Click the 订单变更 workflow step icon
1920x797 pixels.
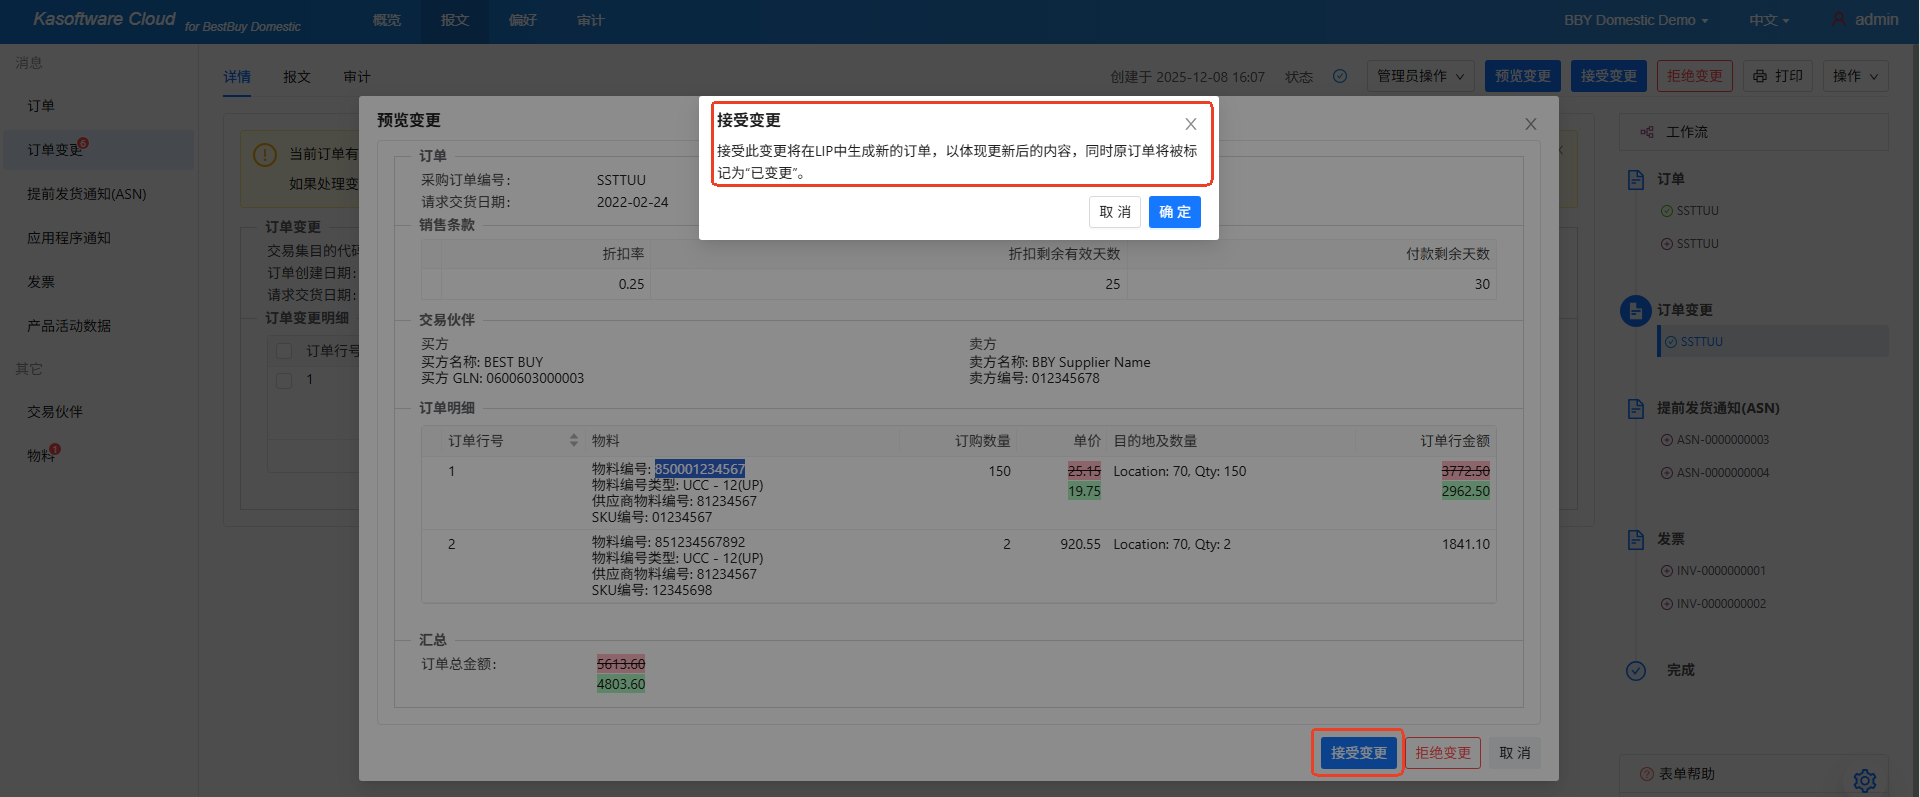point(1635,311)
